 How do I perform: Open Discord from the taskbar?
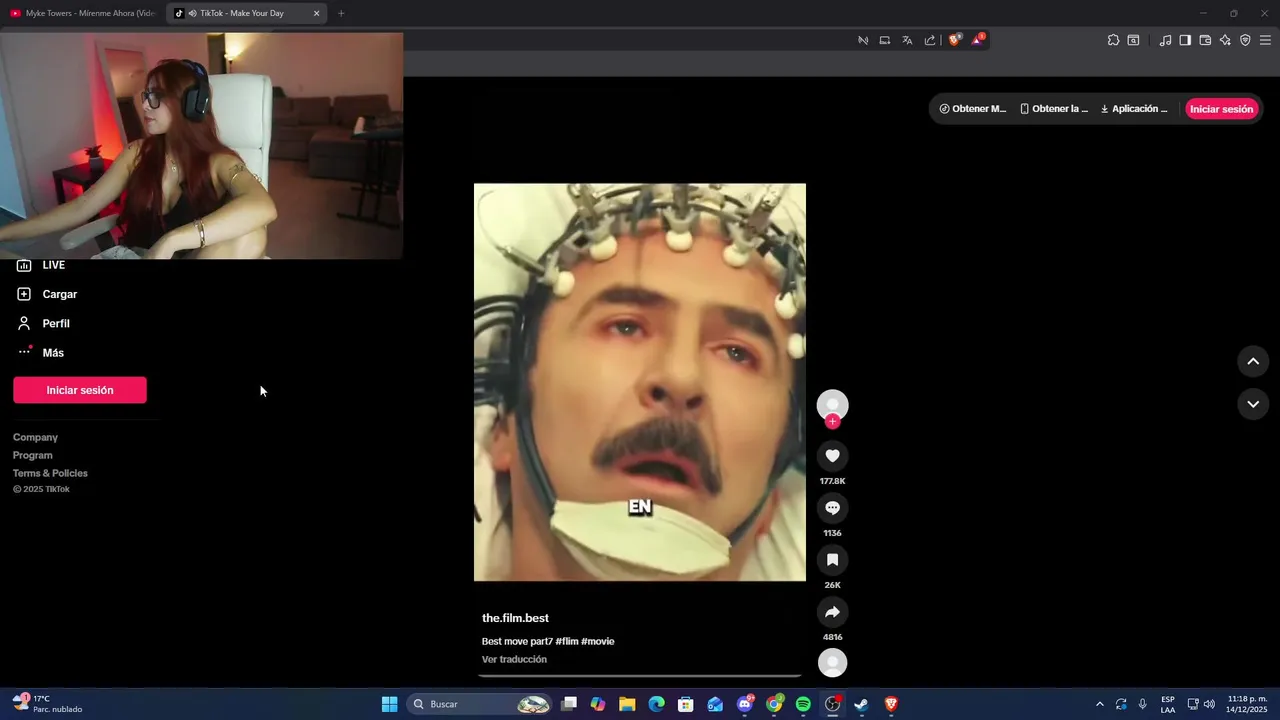(x=745, y=704)
